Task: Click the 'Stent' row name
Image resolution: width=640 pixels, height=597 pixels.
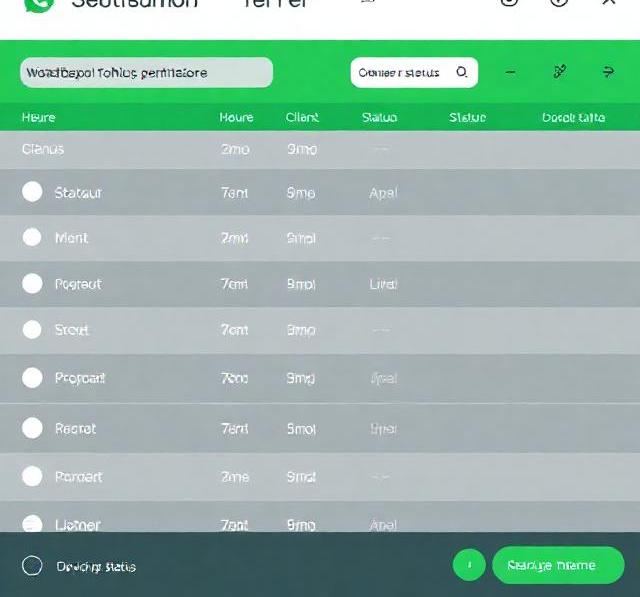Action: pos(71,330)
